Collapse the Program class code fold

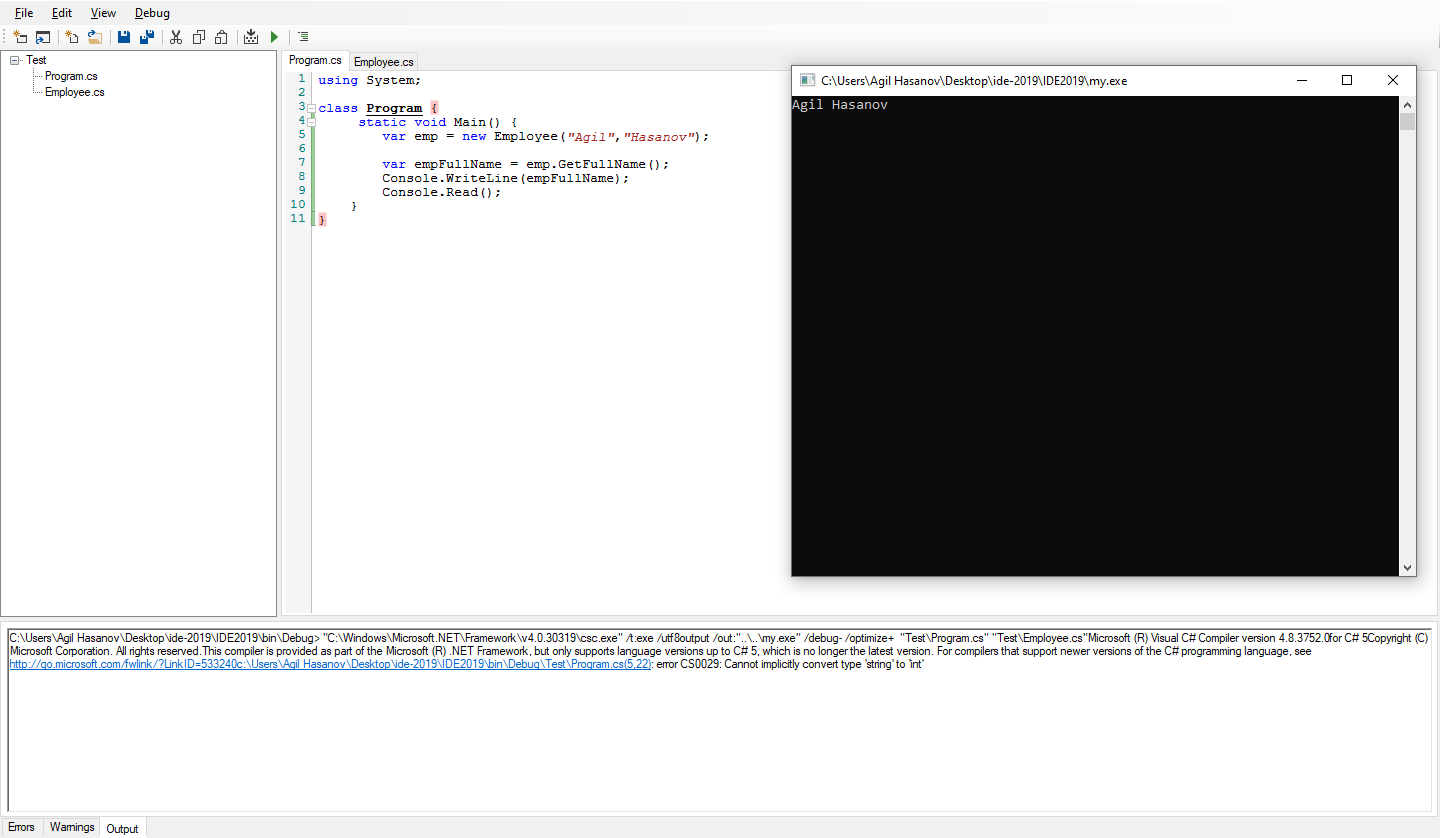pos(311,107)
